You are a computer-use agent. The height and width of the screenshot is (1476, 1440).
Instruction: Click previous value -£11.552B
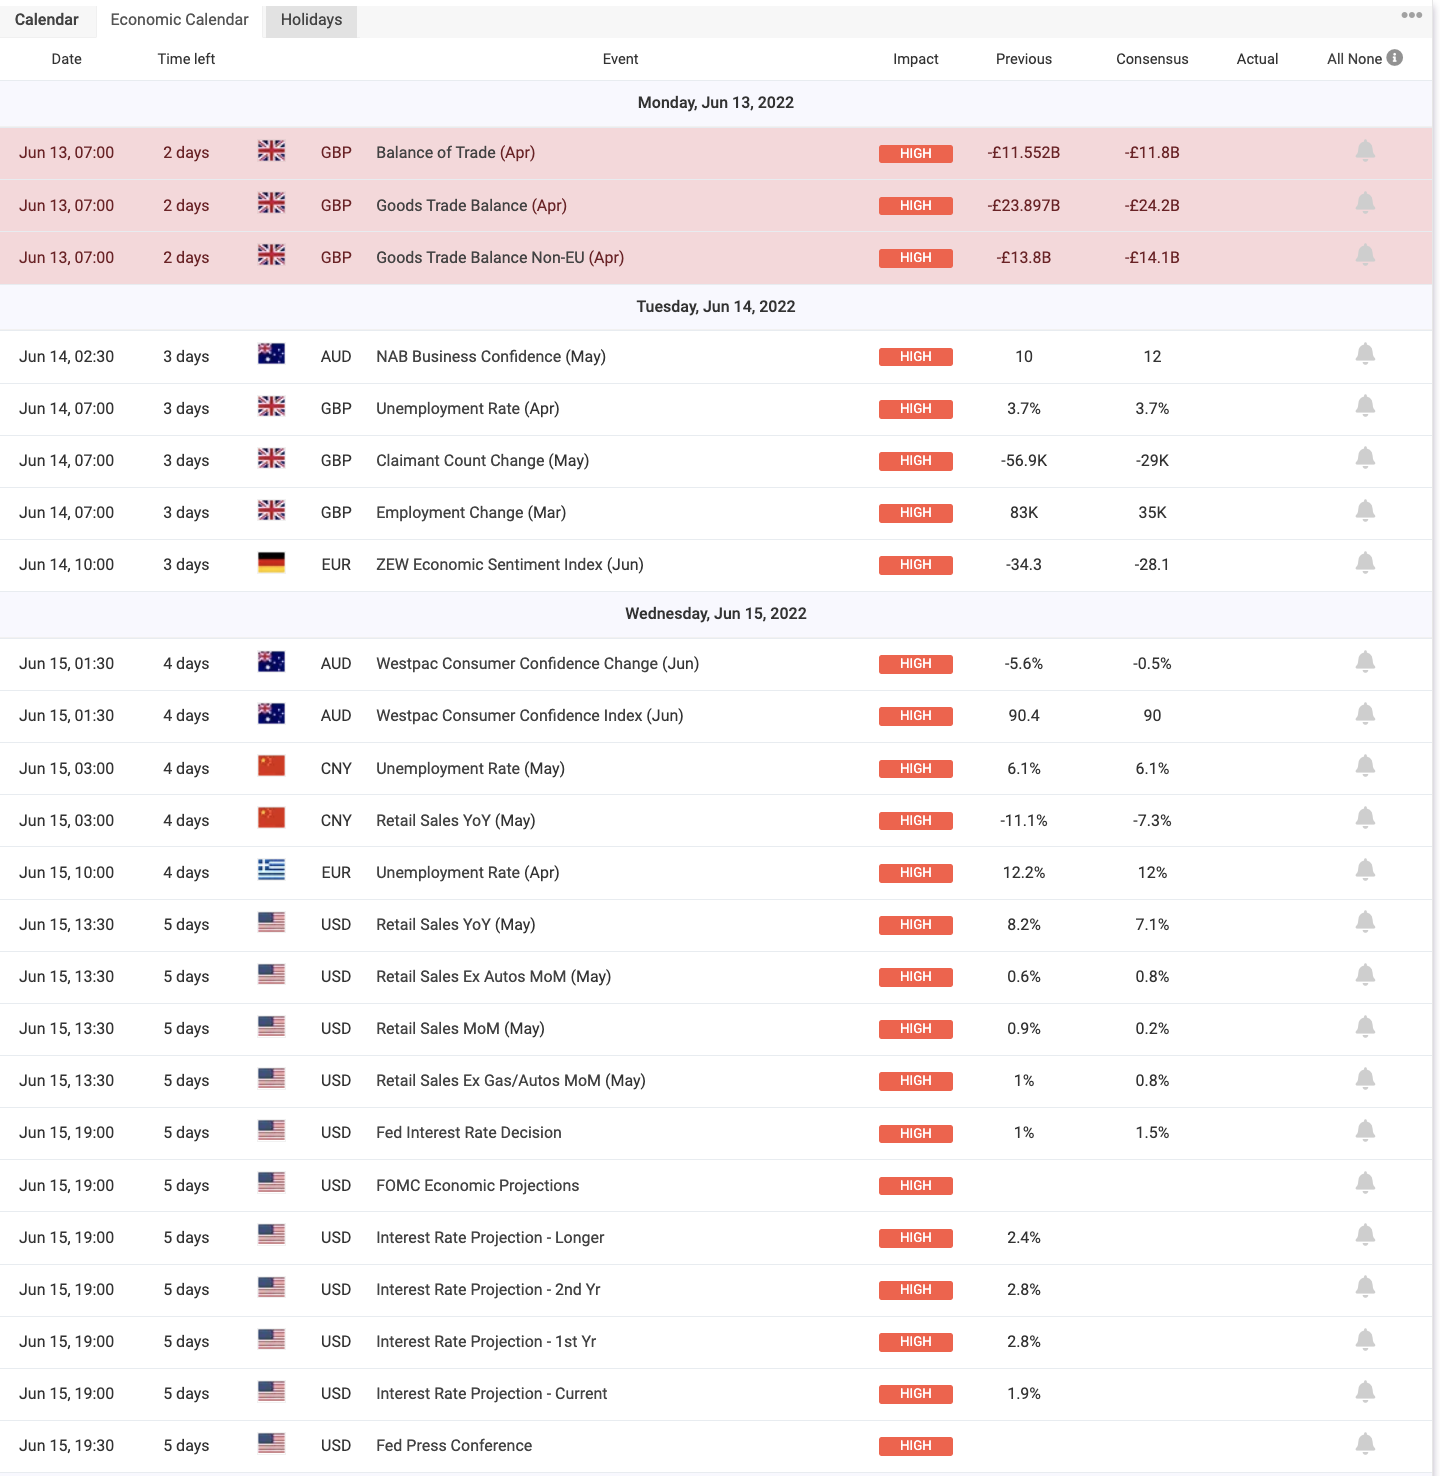pyautogui.click(x=1024, y=152)
